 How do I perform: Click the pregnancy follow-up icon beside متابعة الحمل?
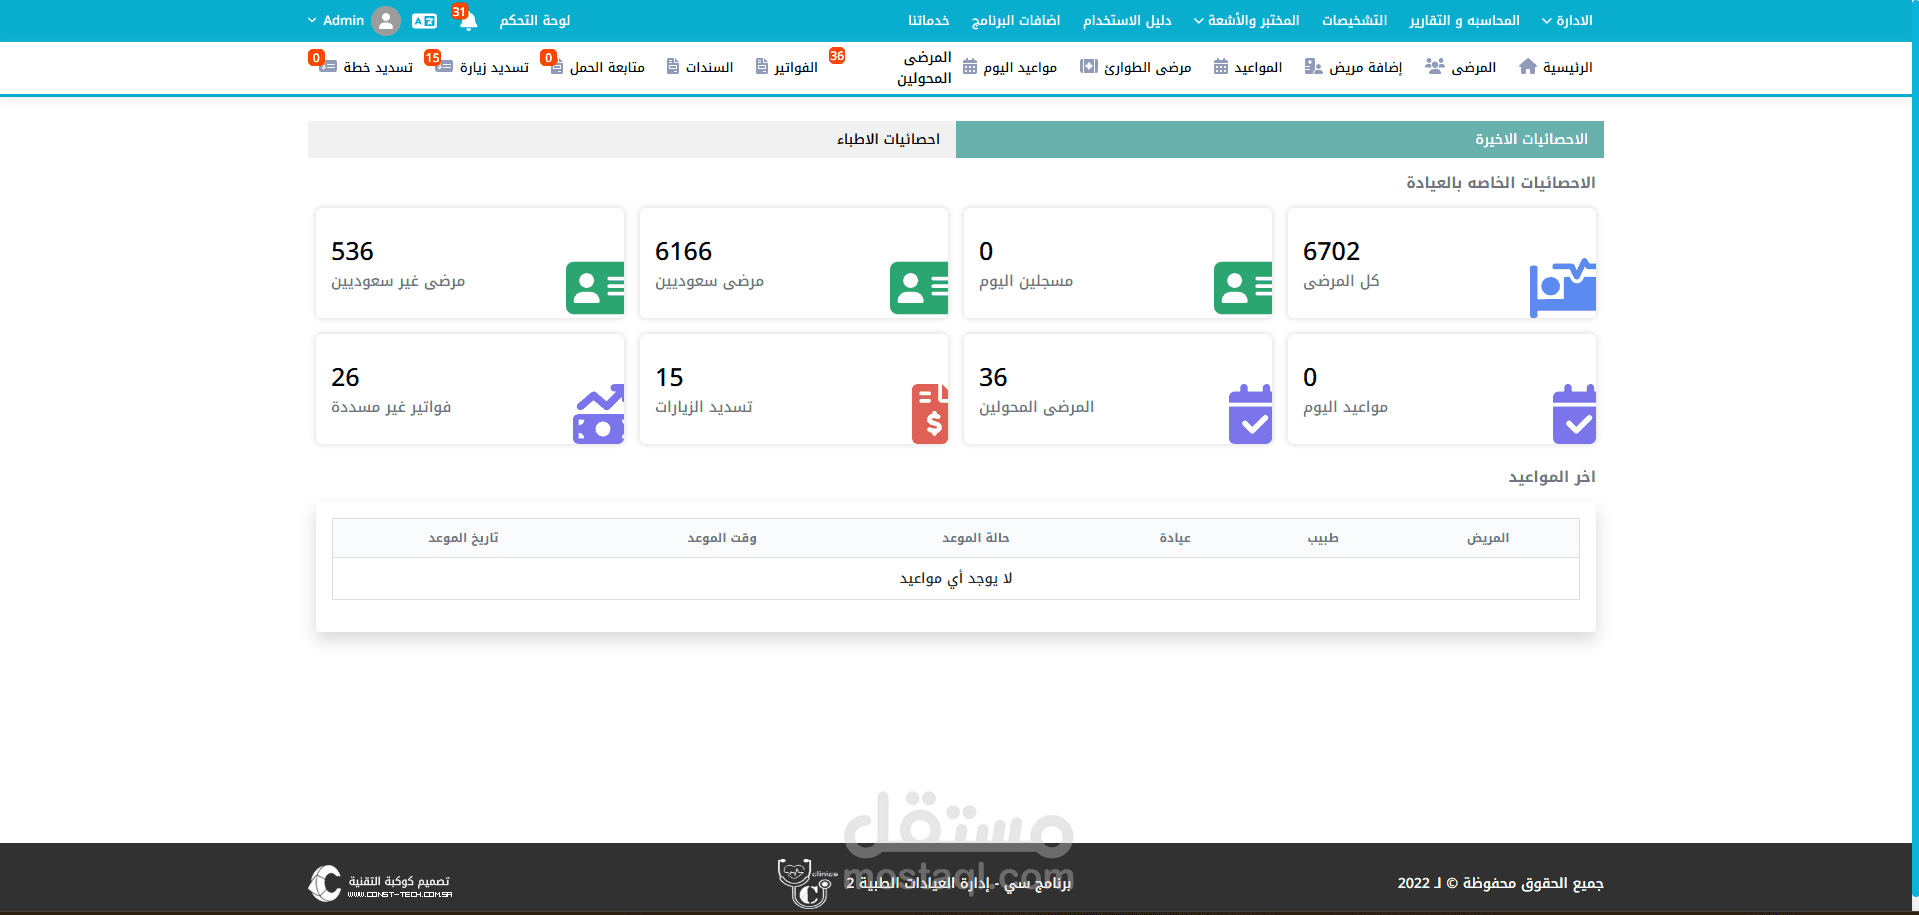click(x=557, y=67)
